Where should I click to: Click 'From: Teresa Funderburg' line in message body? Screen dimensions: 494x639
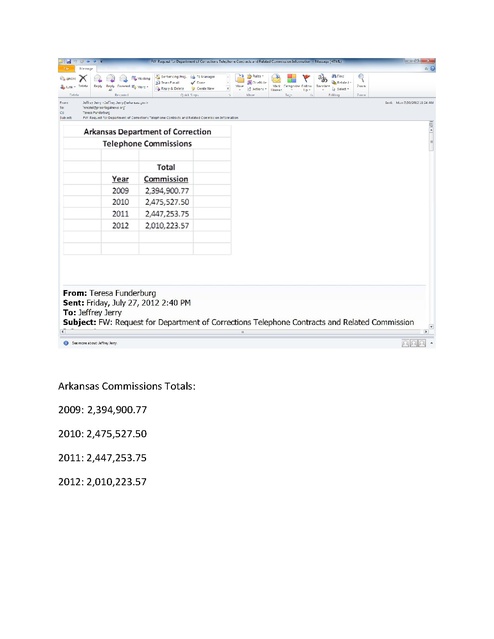(x=109, y=293)
